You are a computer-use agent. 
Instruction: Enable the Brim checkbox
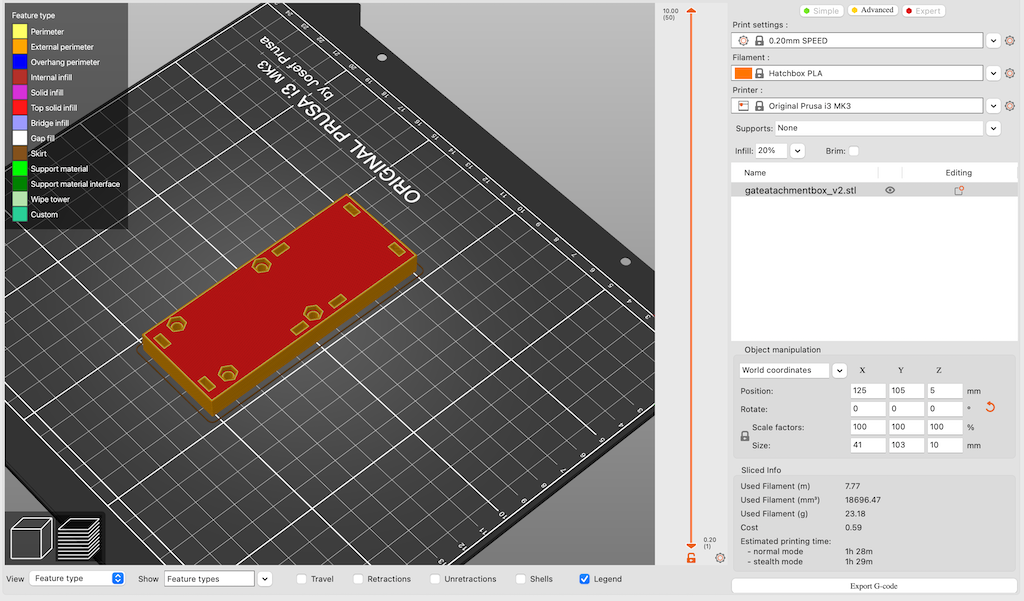coord(854,151)
